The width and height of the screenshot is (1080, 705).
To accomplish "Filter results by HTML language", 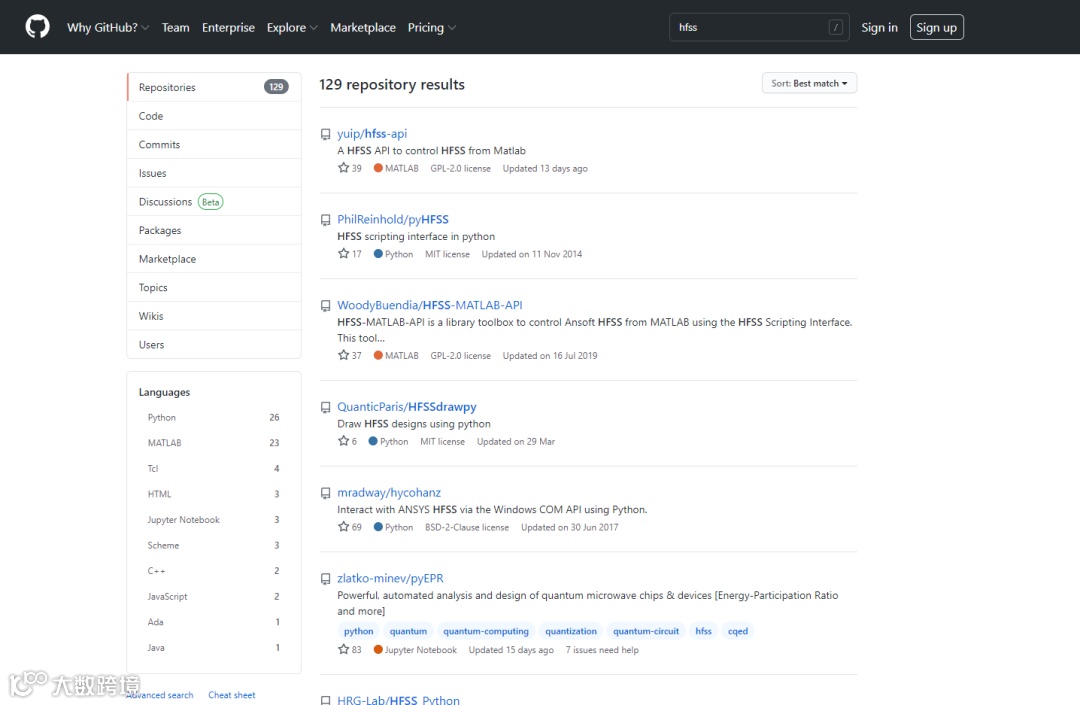I will tap(214, 494).
